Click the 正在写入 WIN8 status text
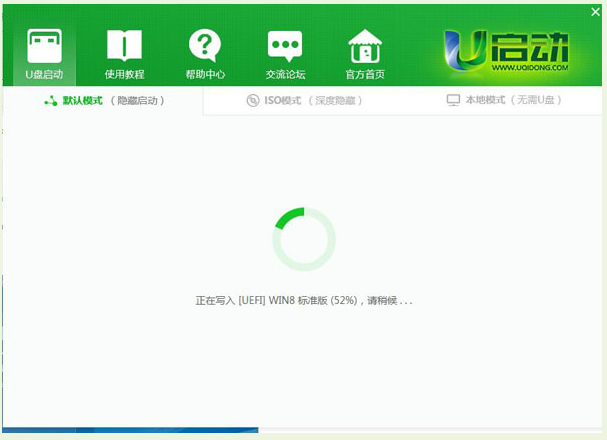The image size is (607, 440). click(303, 300)
